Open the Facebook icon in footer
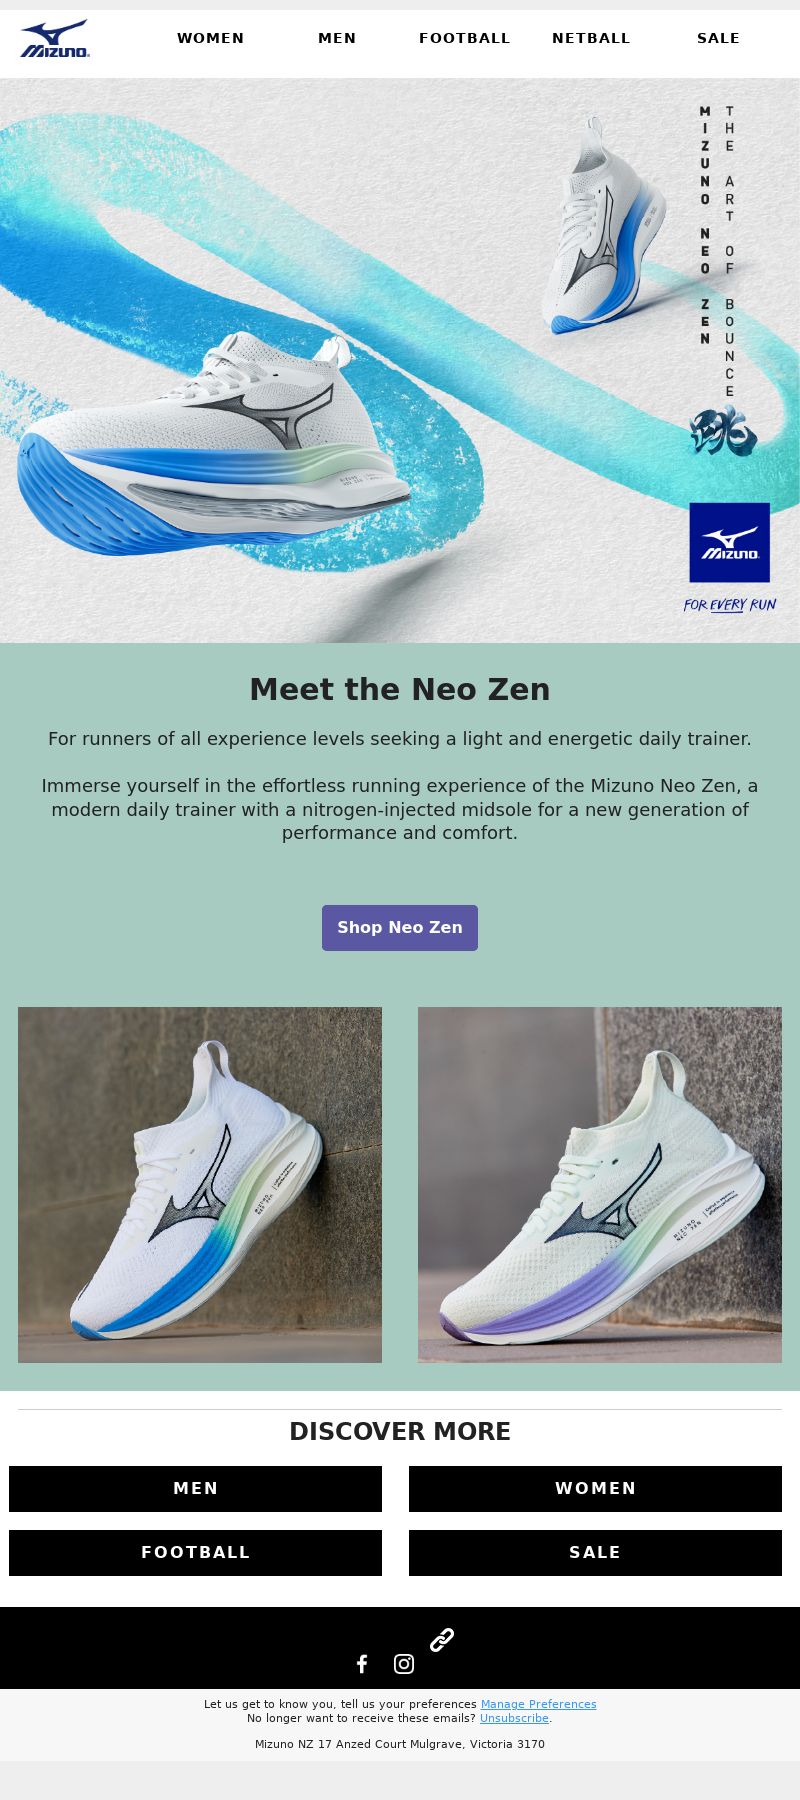800x1800 pixels. point(362,1663)
